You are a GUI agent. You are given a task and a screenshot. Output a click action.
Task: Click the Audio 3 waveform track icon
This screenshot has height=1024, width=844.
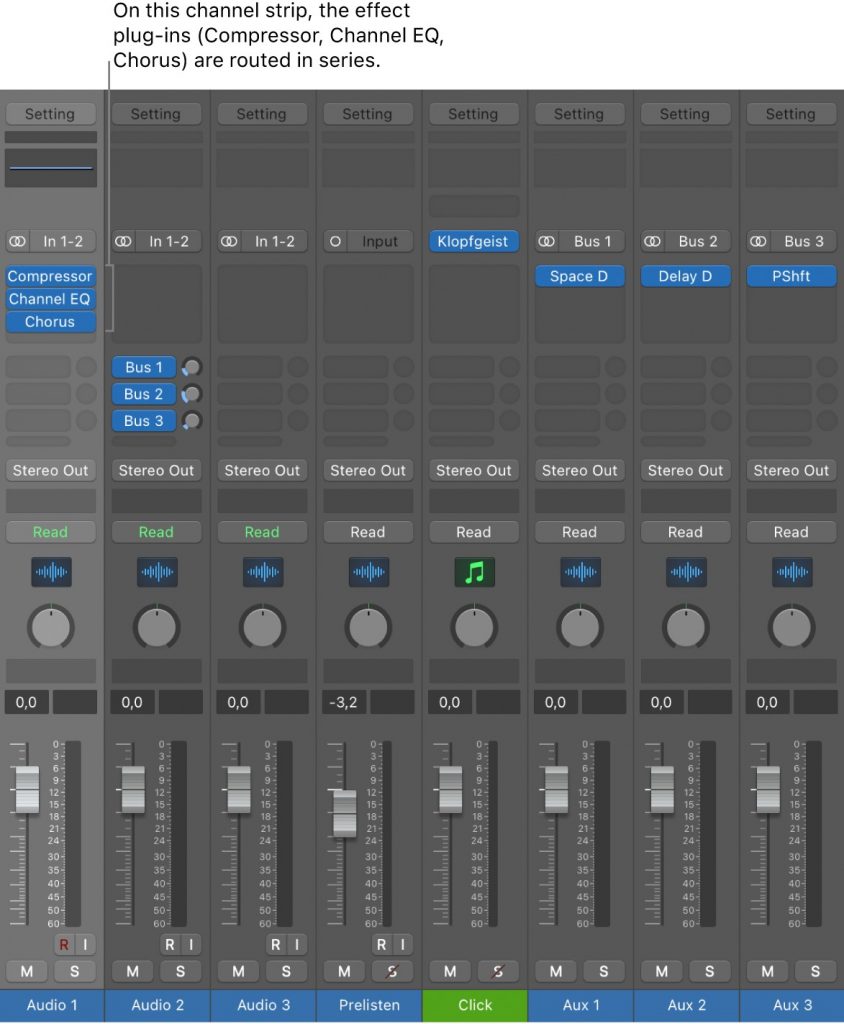click(x=263, y=572)
